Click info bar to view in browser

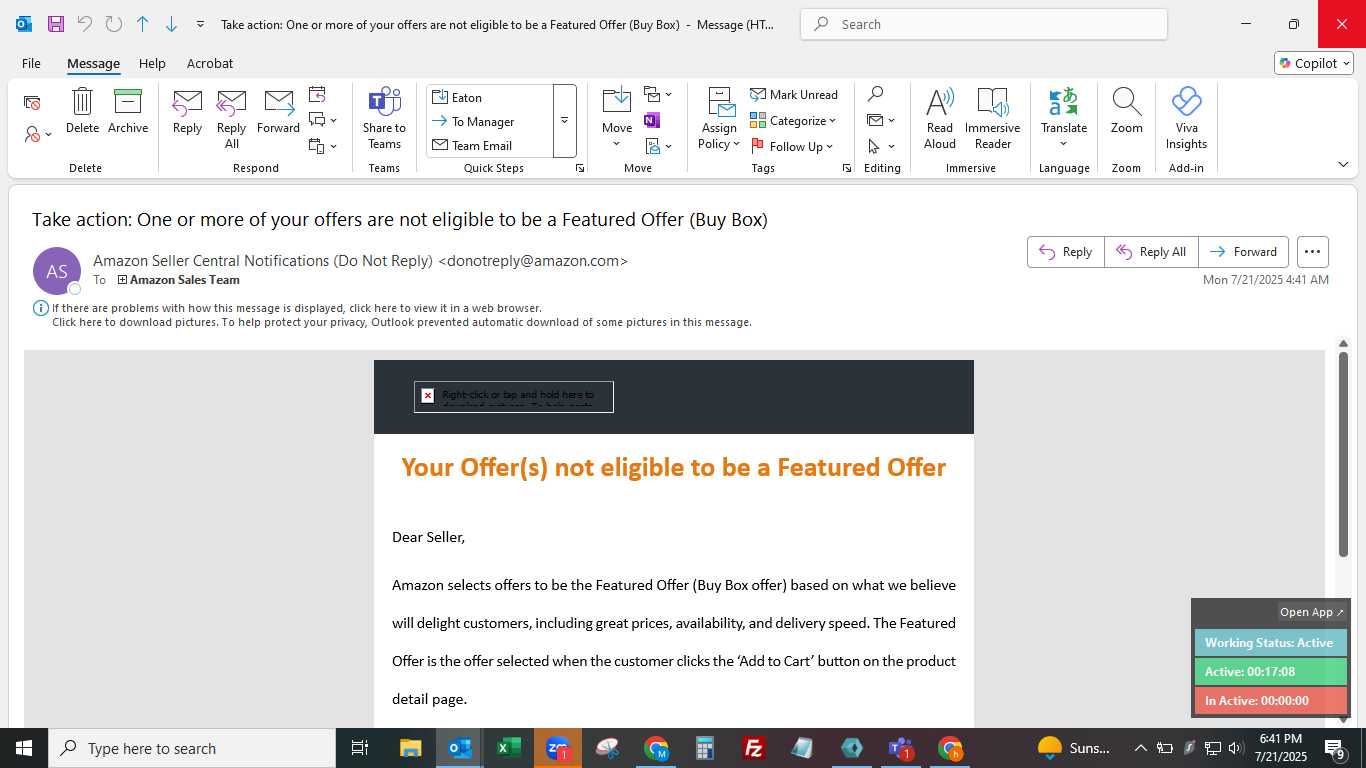(x=297, y=308)
